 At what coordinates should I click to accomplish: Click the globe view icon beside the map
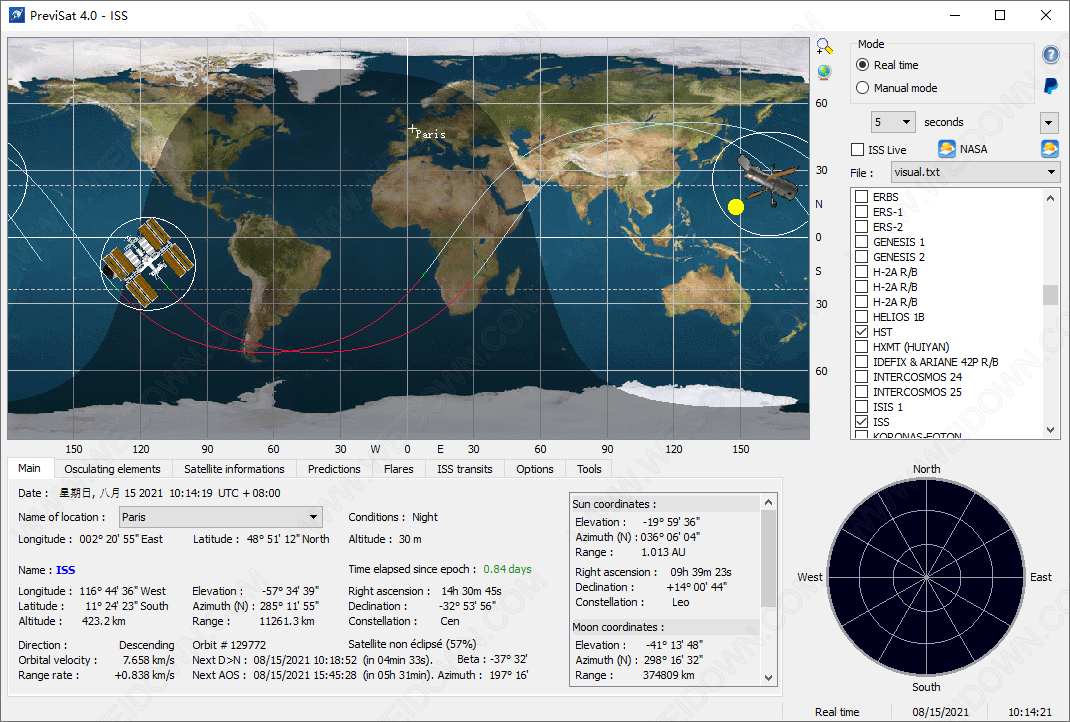[x=824, y=72]
